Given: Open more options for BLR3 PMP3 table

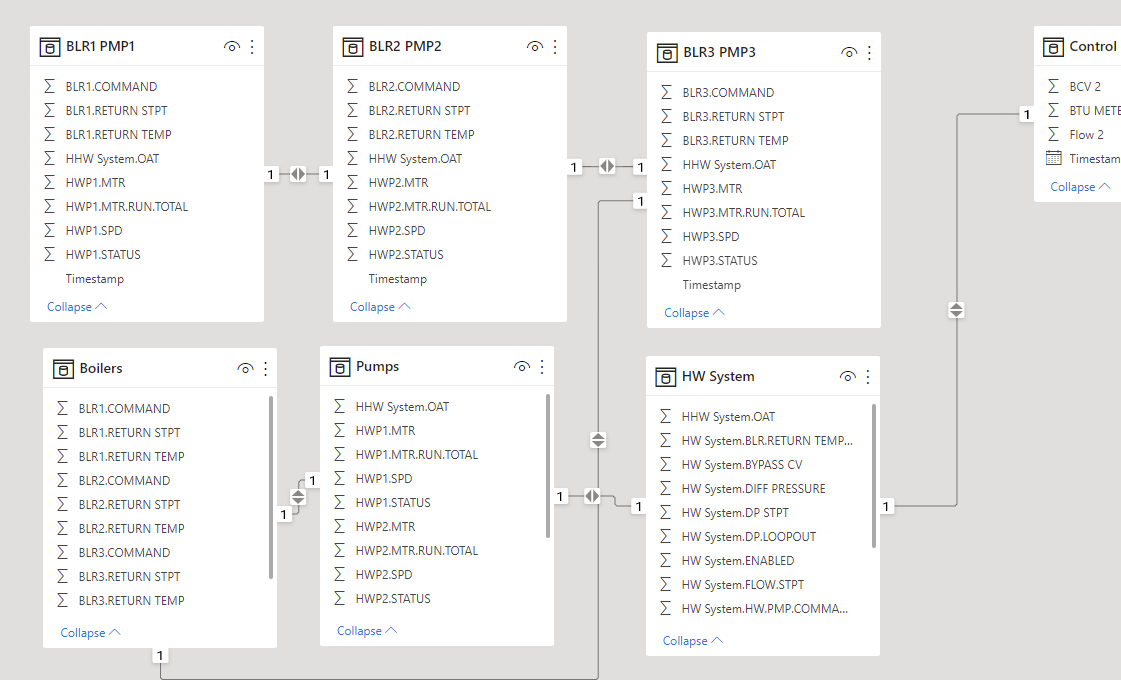Looking at the screenshot, I should coord(869,53).
